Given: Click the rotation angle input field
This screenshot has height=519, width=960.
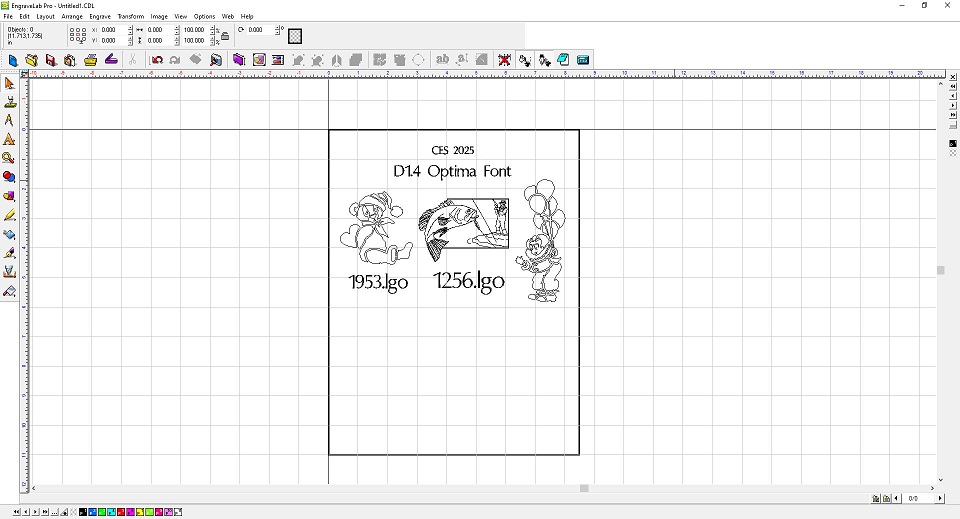Looking at the screenshot, I should click(x=260, y=29).
